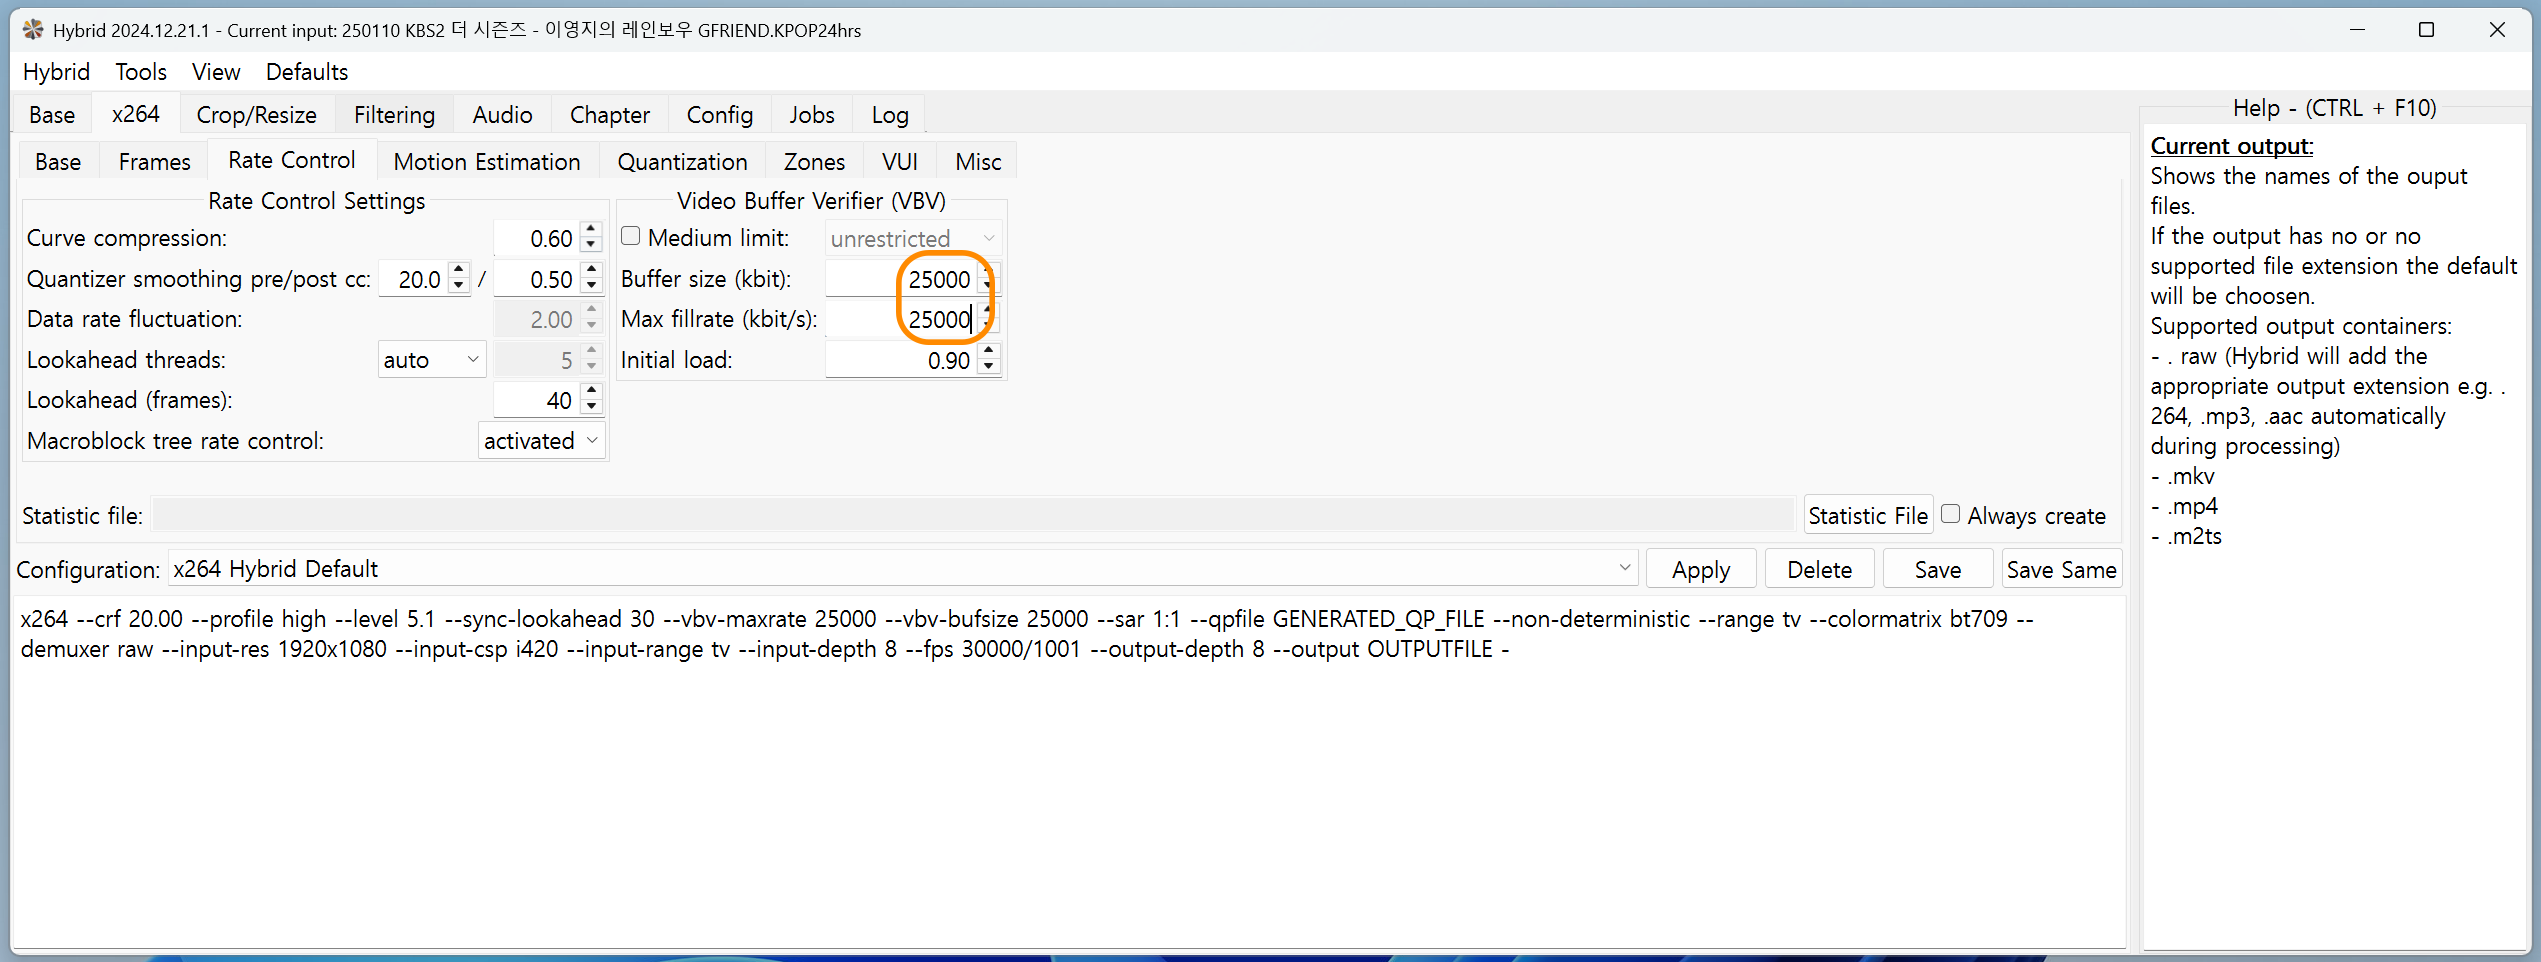Image resolution: width=2541 pixels, height=962 pixels.
Task: Click the Apply button
Action: [x=1701, y=570]
